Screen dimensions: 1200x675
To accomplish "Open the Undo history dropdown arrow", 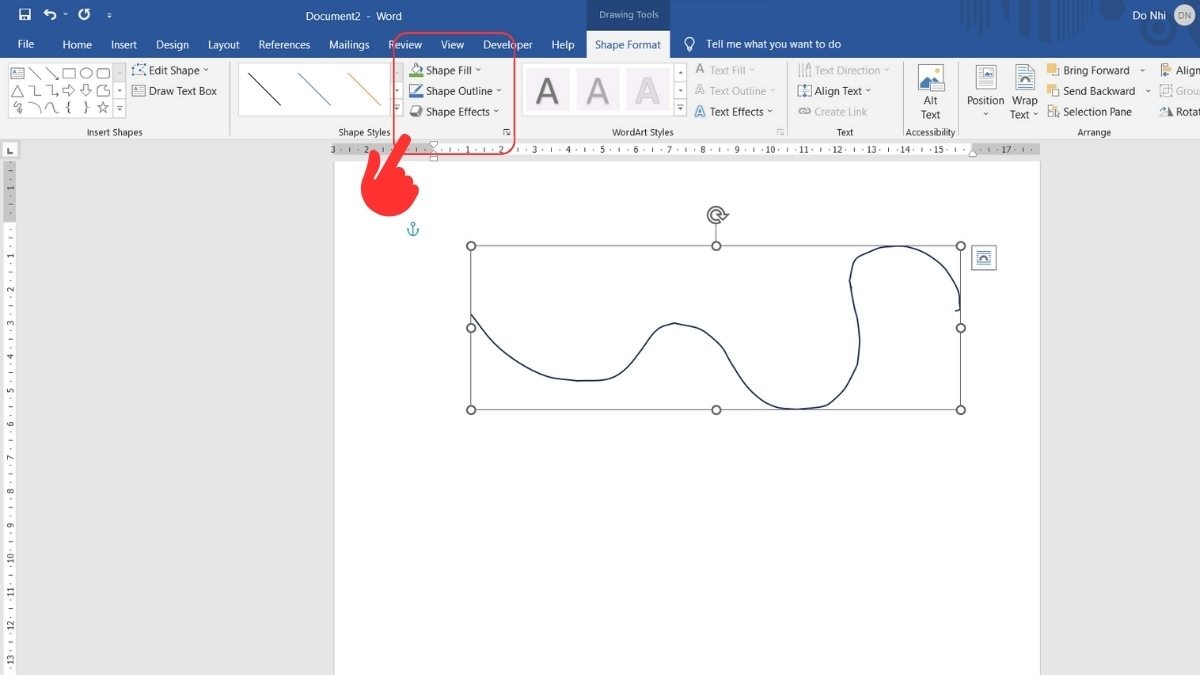I will pyautogui.click(x=66, y=15).
